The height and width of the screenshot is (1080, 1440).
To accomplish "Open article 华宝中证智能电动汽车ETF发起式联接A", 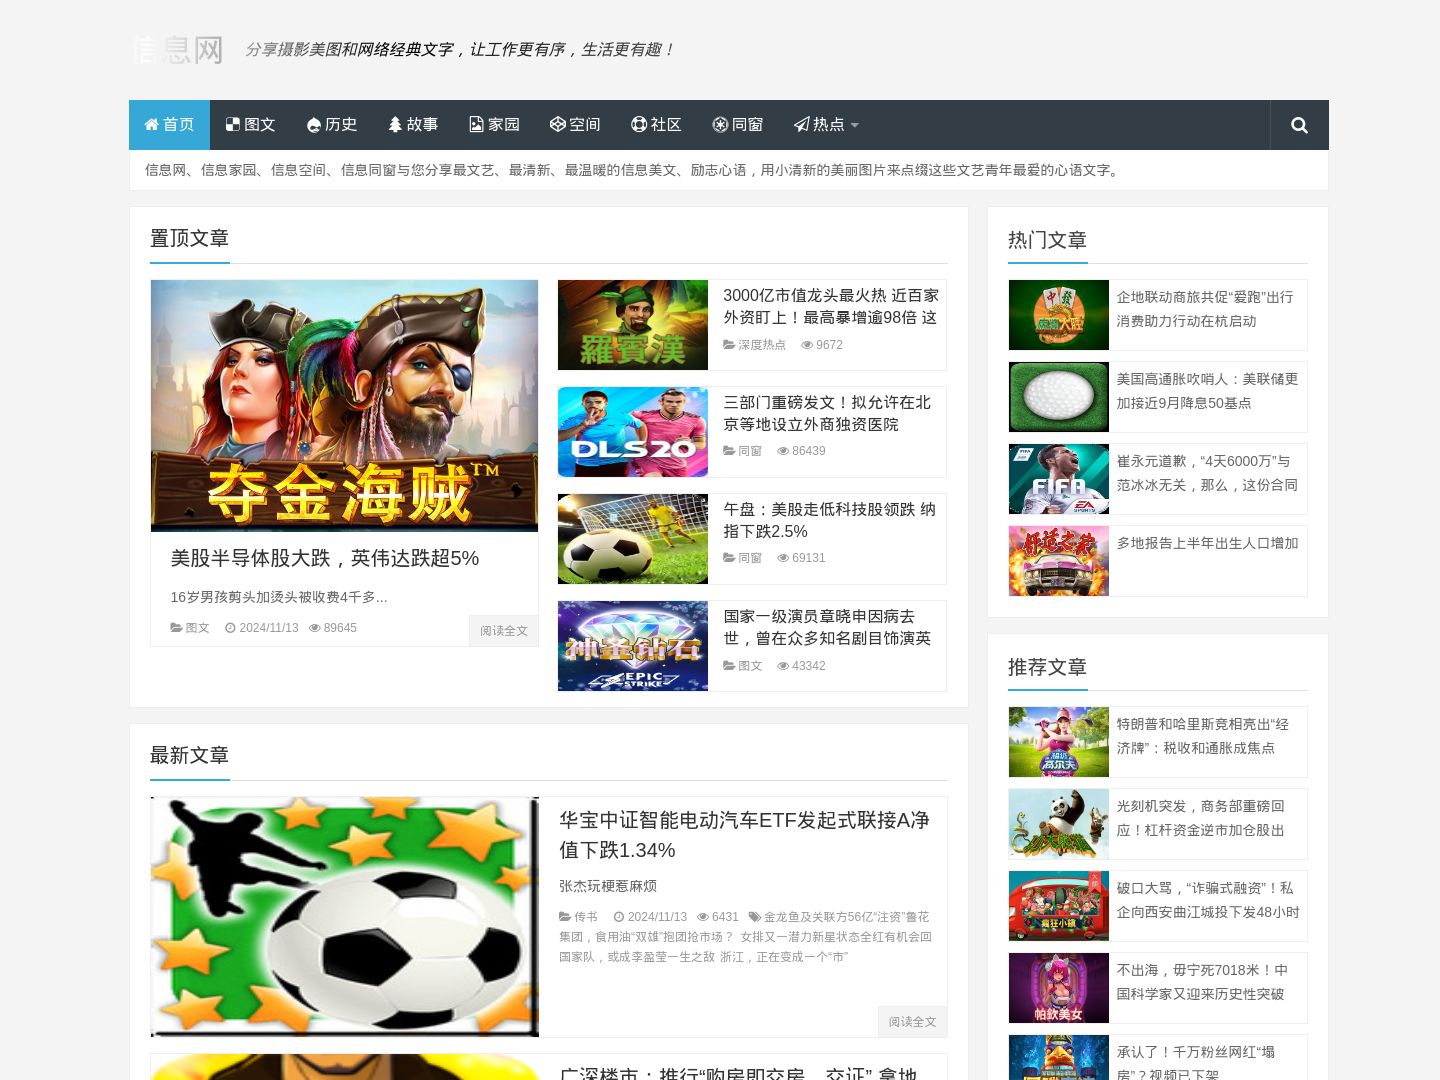I will click(744, 835).
